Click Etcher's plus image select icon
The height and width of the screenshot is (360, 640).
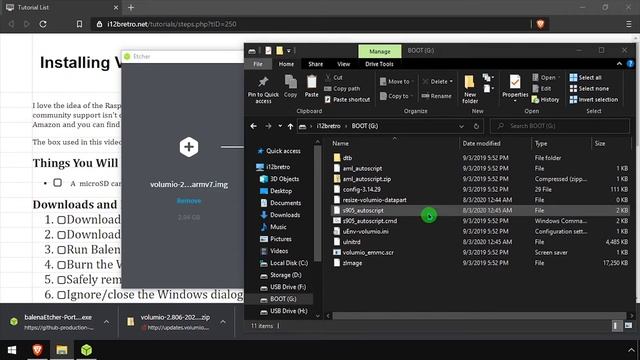[x=189, y=147]
